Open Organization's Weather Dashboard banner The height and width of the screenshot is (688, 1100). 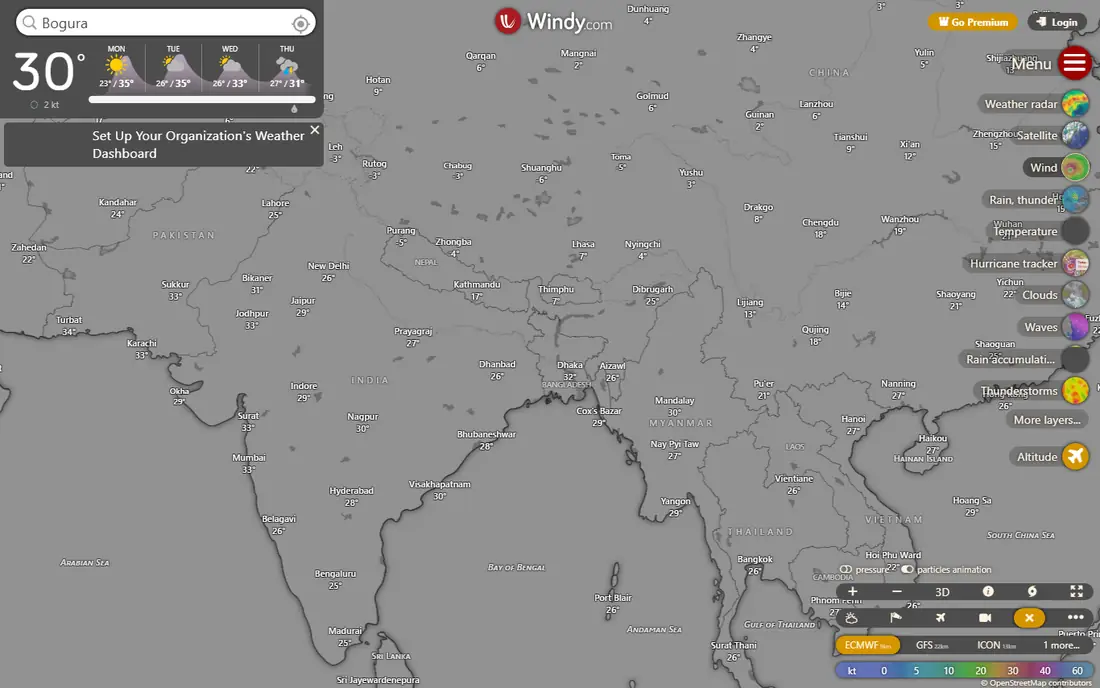pos(163,144)
